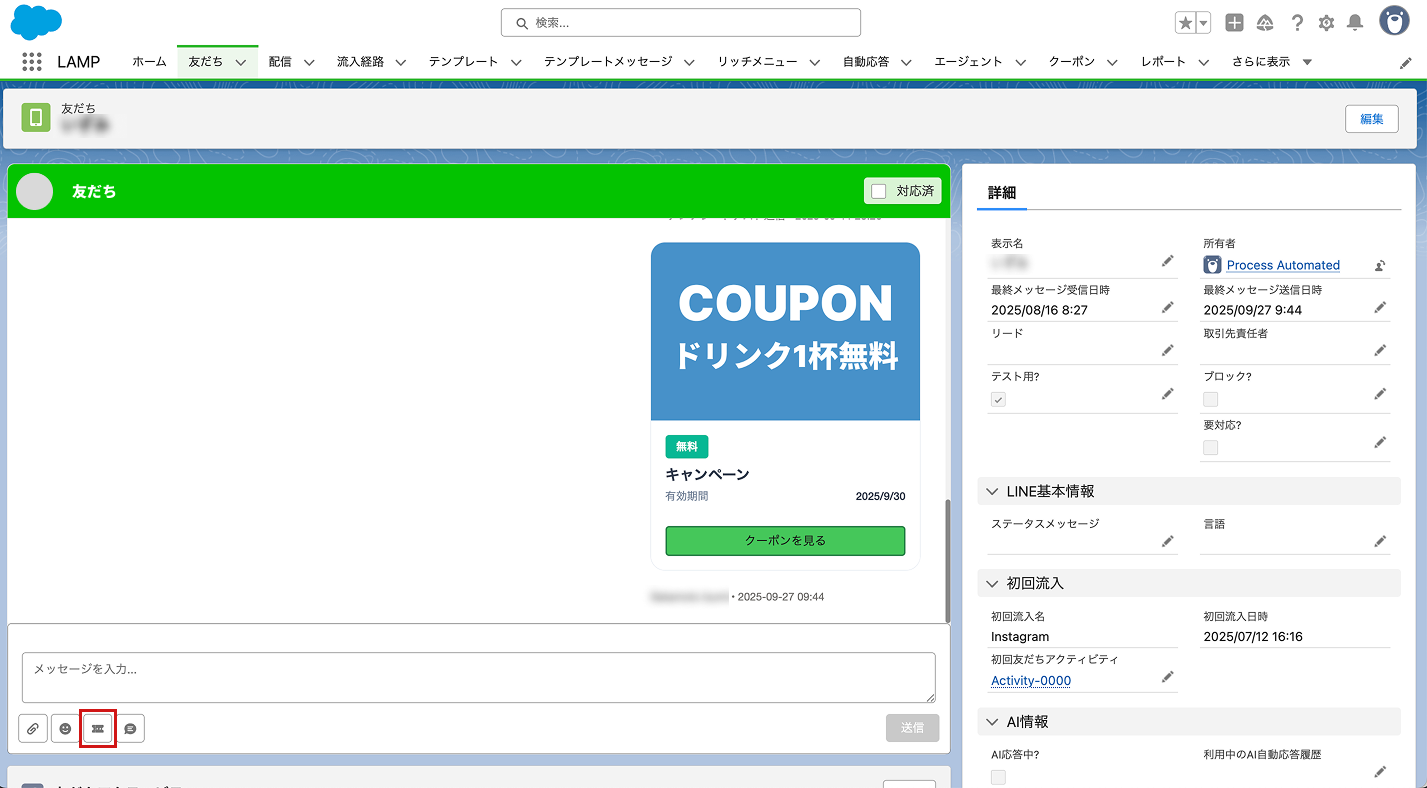Toggle the ブロック? checkbox

1211,399
